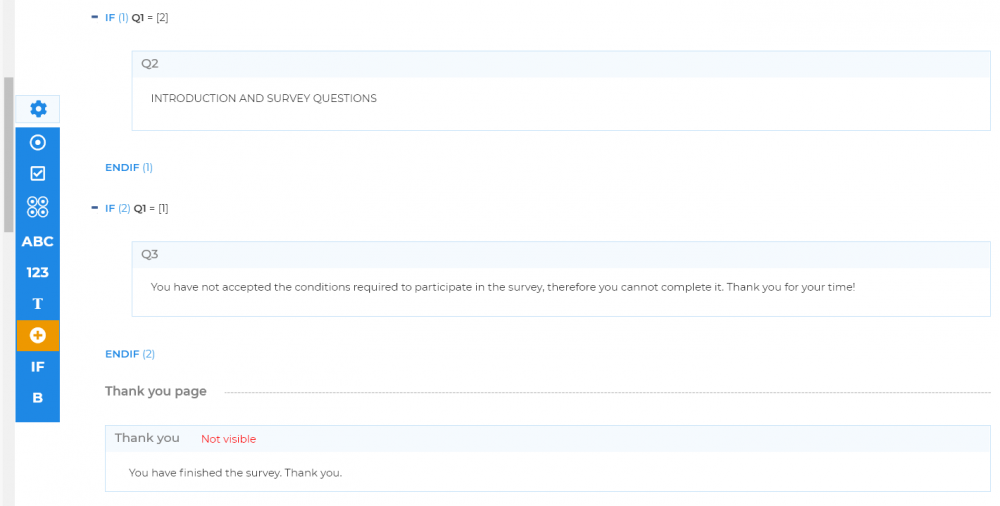Click the ENDIF (1) label

click(129, 167)
